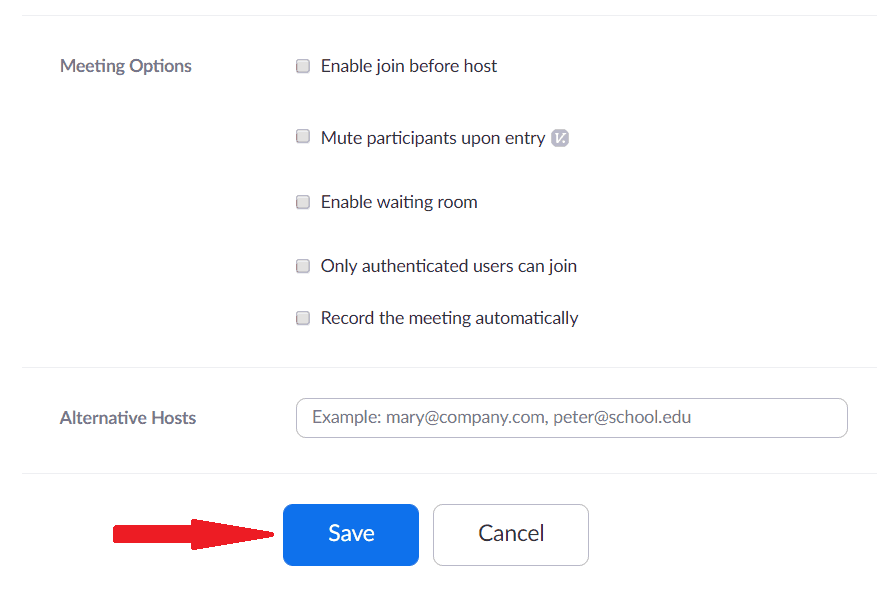
Task: Toggle Only authenticated users can join checkbox
Action: click(x=303, y=266)
